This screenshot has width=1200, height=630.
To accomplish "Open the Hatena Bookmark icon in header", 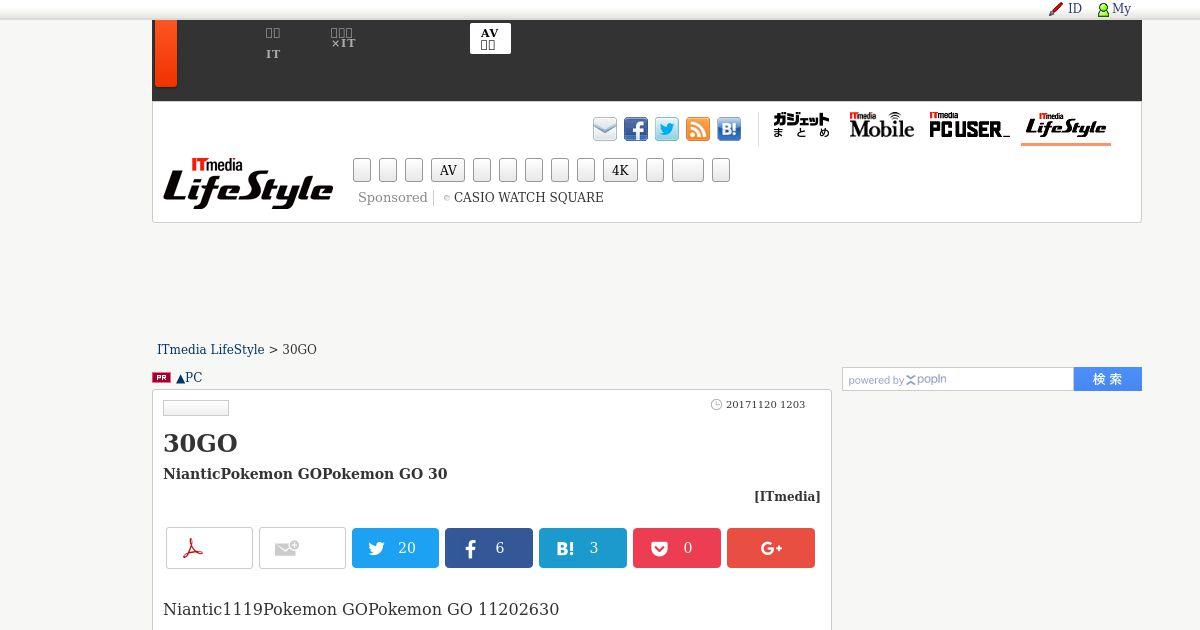I will click(729, 129).
